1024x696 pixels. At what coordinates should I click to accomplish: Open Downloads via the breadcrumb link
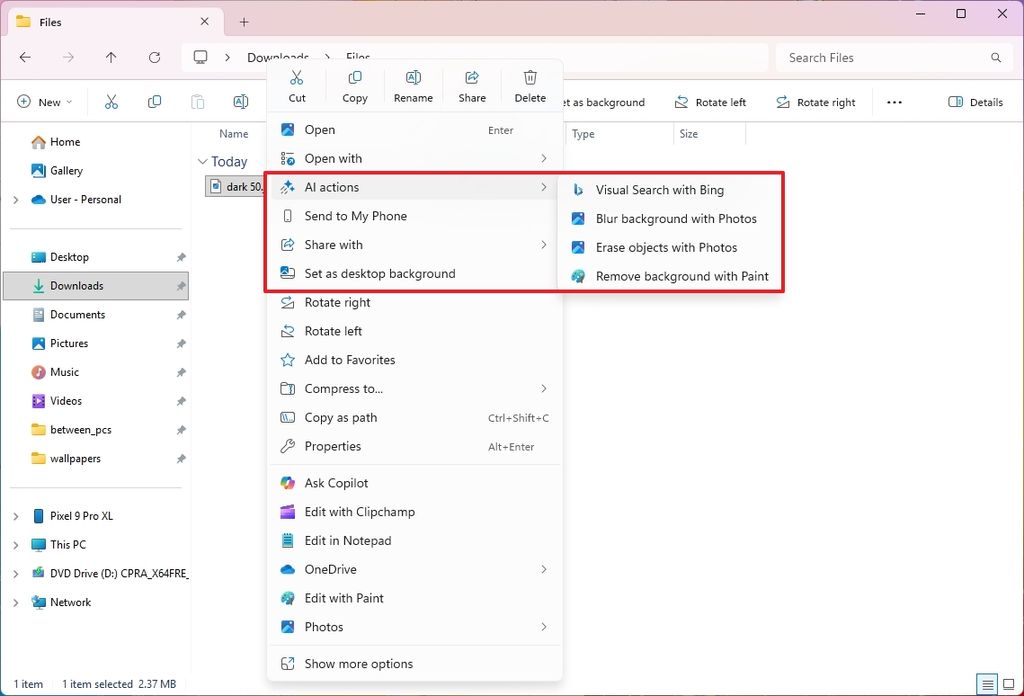coord(278,57)
